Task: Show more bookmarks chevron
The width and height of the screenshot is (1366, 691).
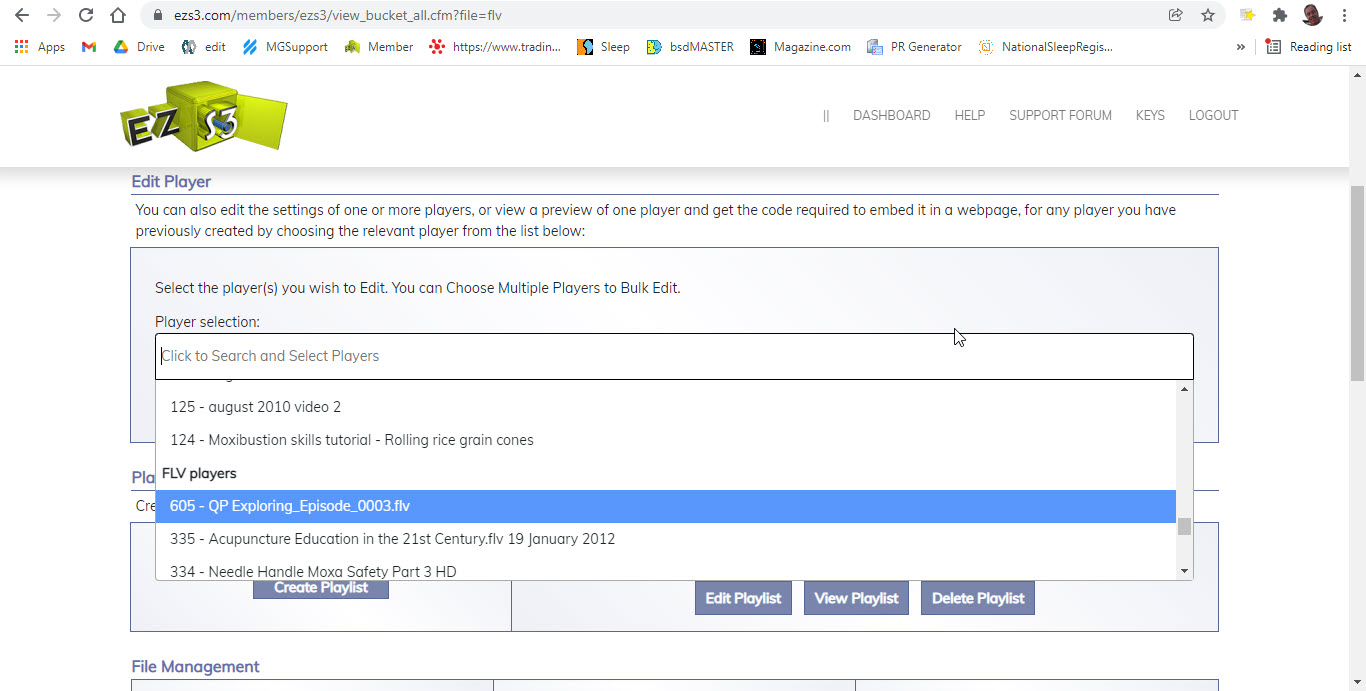Action: click(x=1241, y=47)
